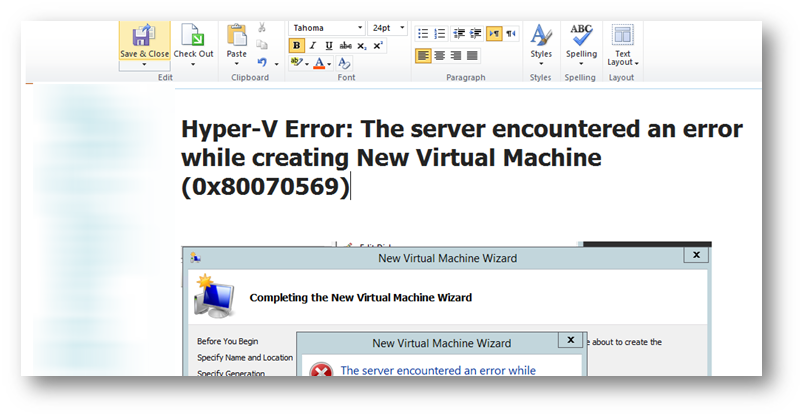
Task: Expand the Check Out dropdown arrow
Action: pos(193,65)
